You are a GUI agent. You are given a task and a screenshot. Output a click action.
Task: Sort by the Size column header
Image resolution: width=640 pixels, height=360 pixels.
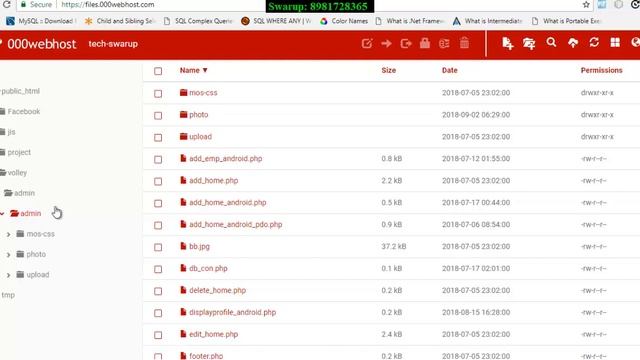(389, 70)
